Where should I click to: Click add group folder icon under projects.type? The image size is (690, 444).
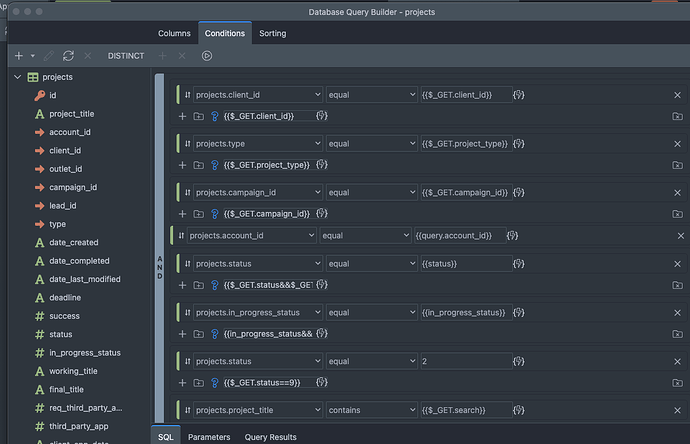pos(198,165)
